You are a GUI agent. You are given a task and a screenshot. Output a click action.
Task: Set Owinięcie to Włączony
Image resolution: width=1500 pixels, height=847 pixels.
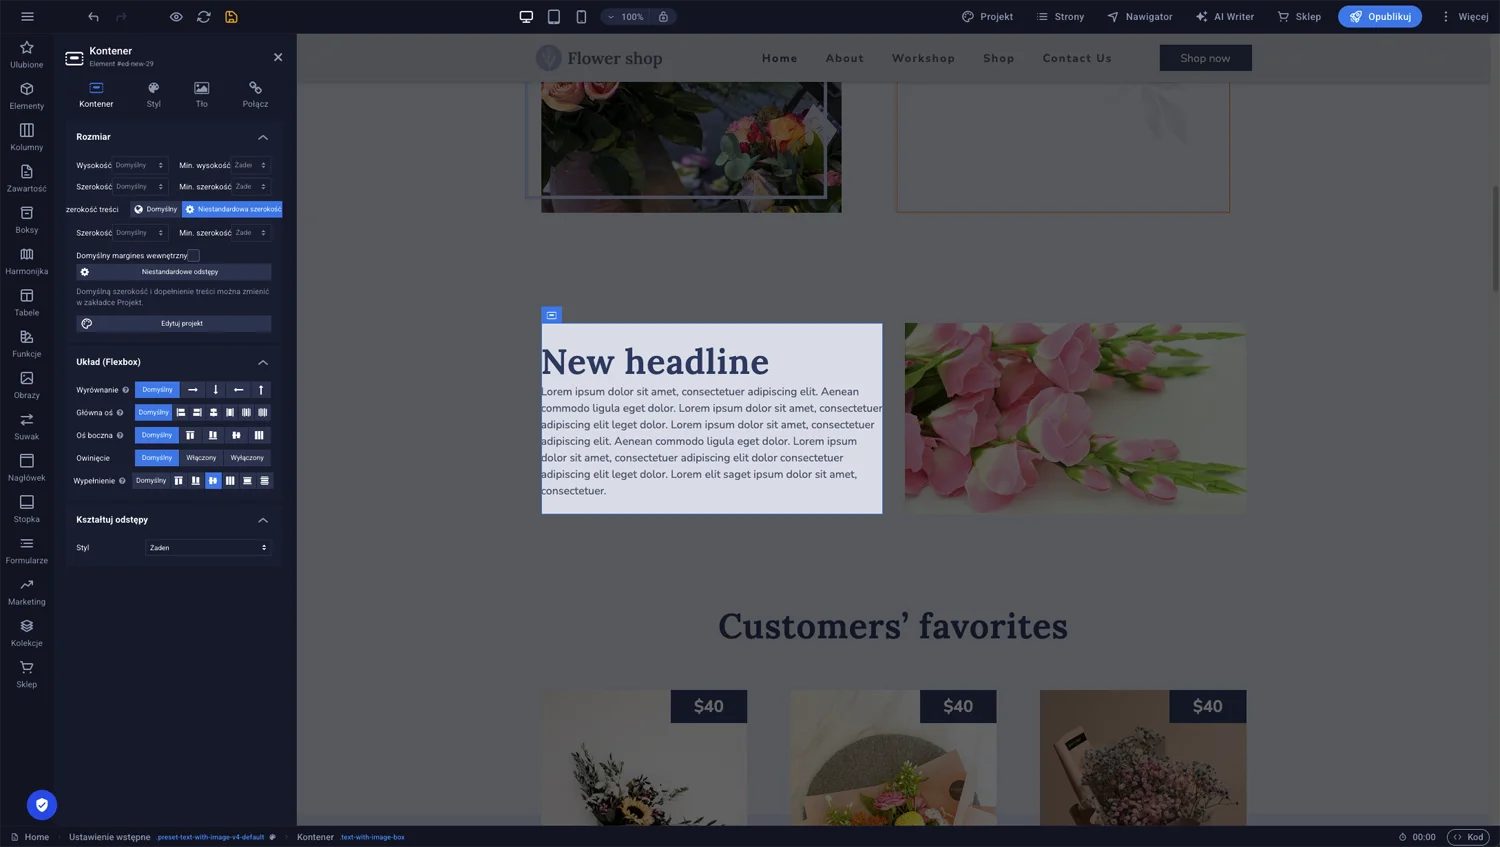(201, 458)
